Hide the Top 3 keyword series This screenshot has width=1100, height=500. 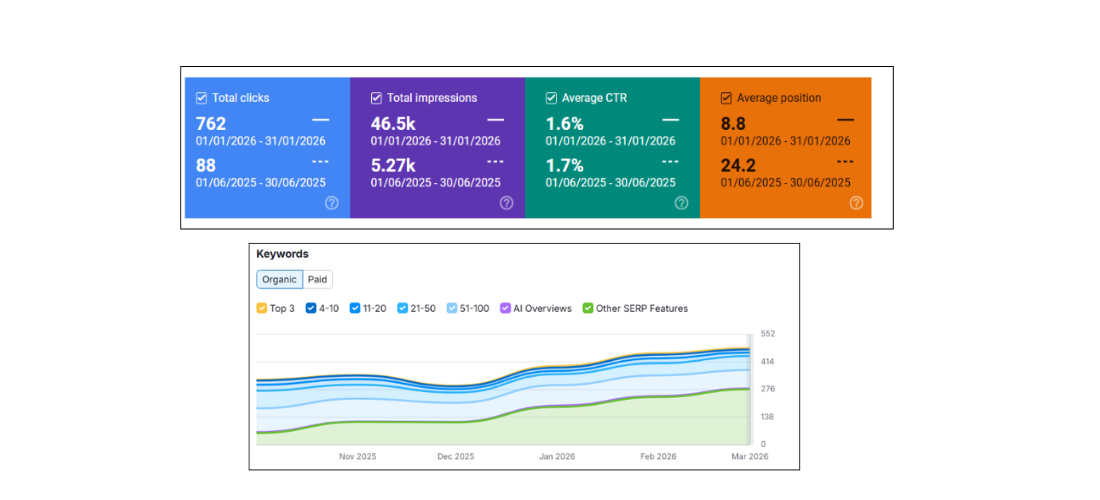[262, 309]
